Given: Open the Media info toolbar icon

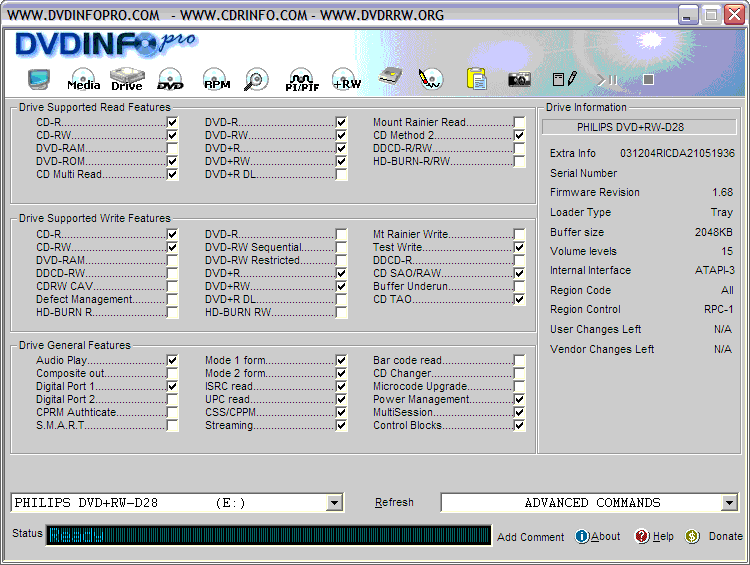Looking at the screenshot, I should click(x=84, y=79).
